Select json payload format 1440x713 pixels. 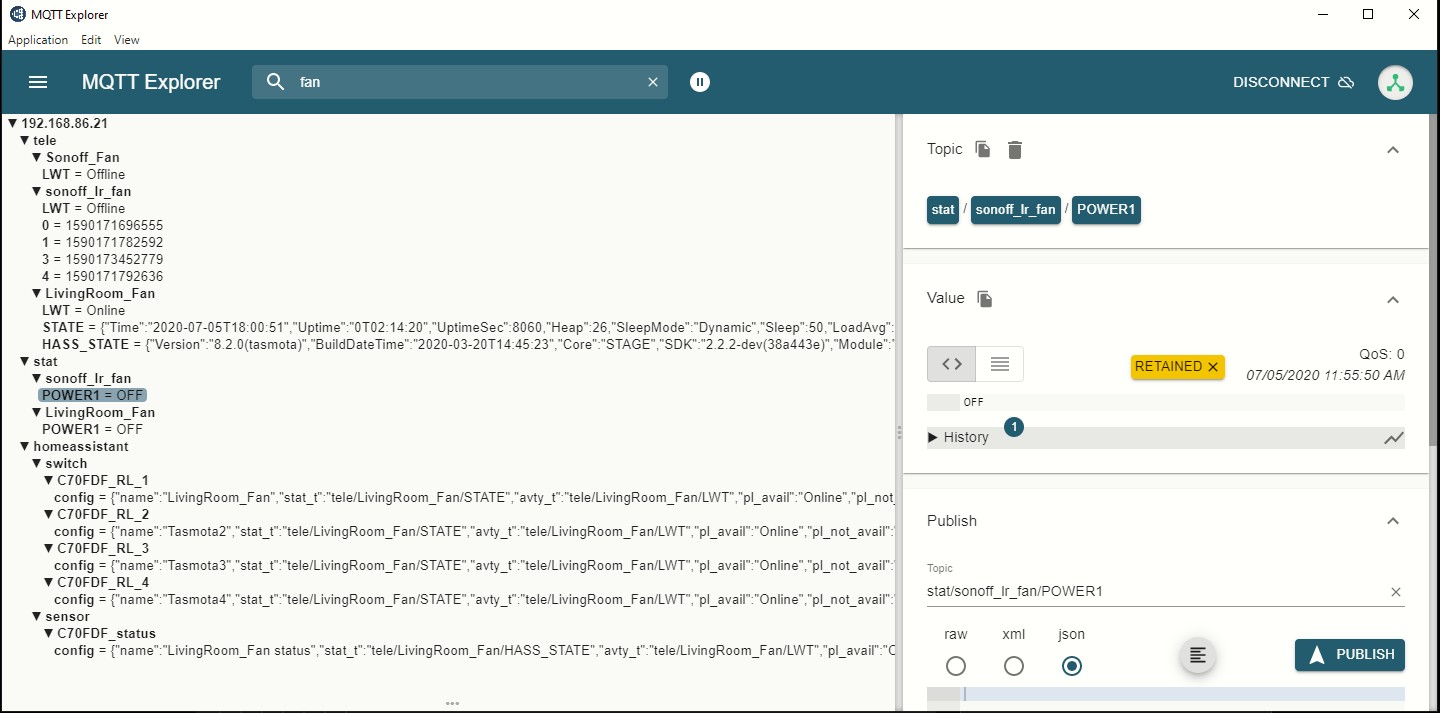click(1072, 666)
